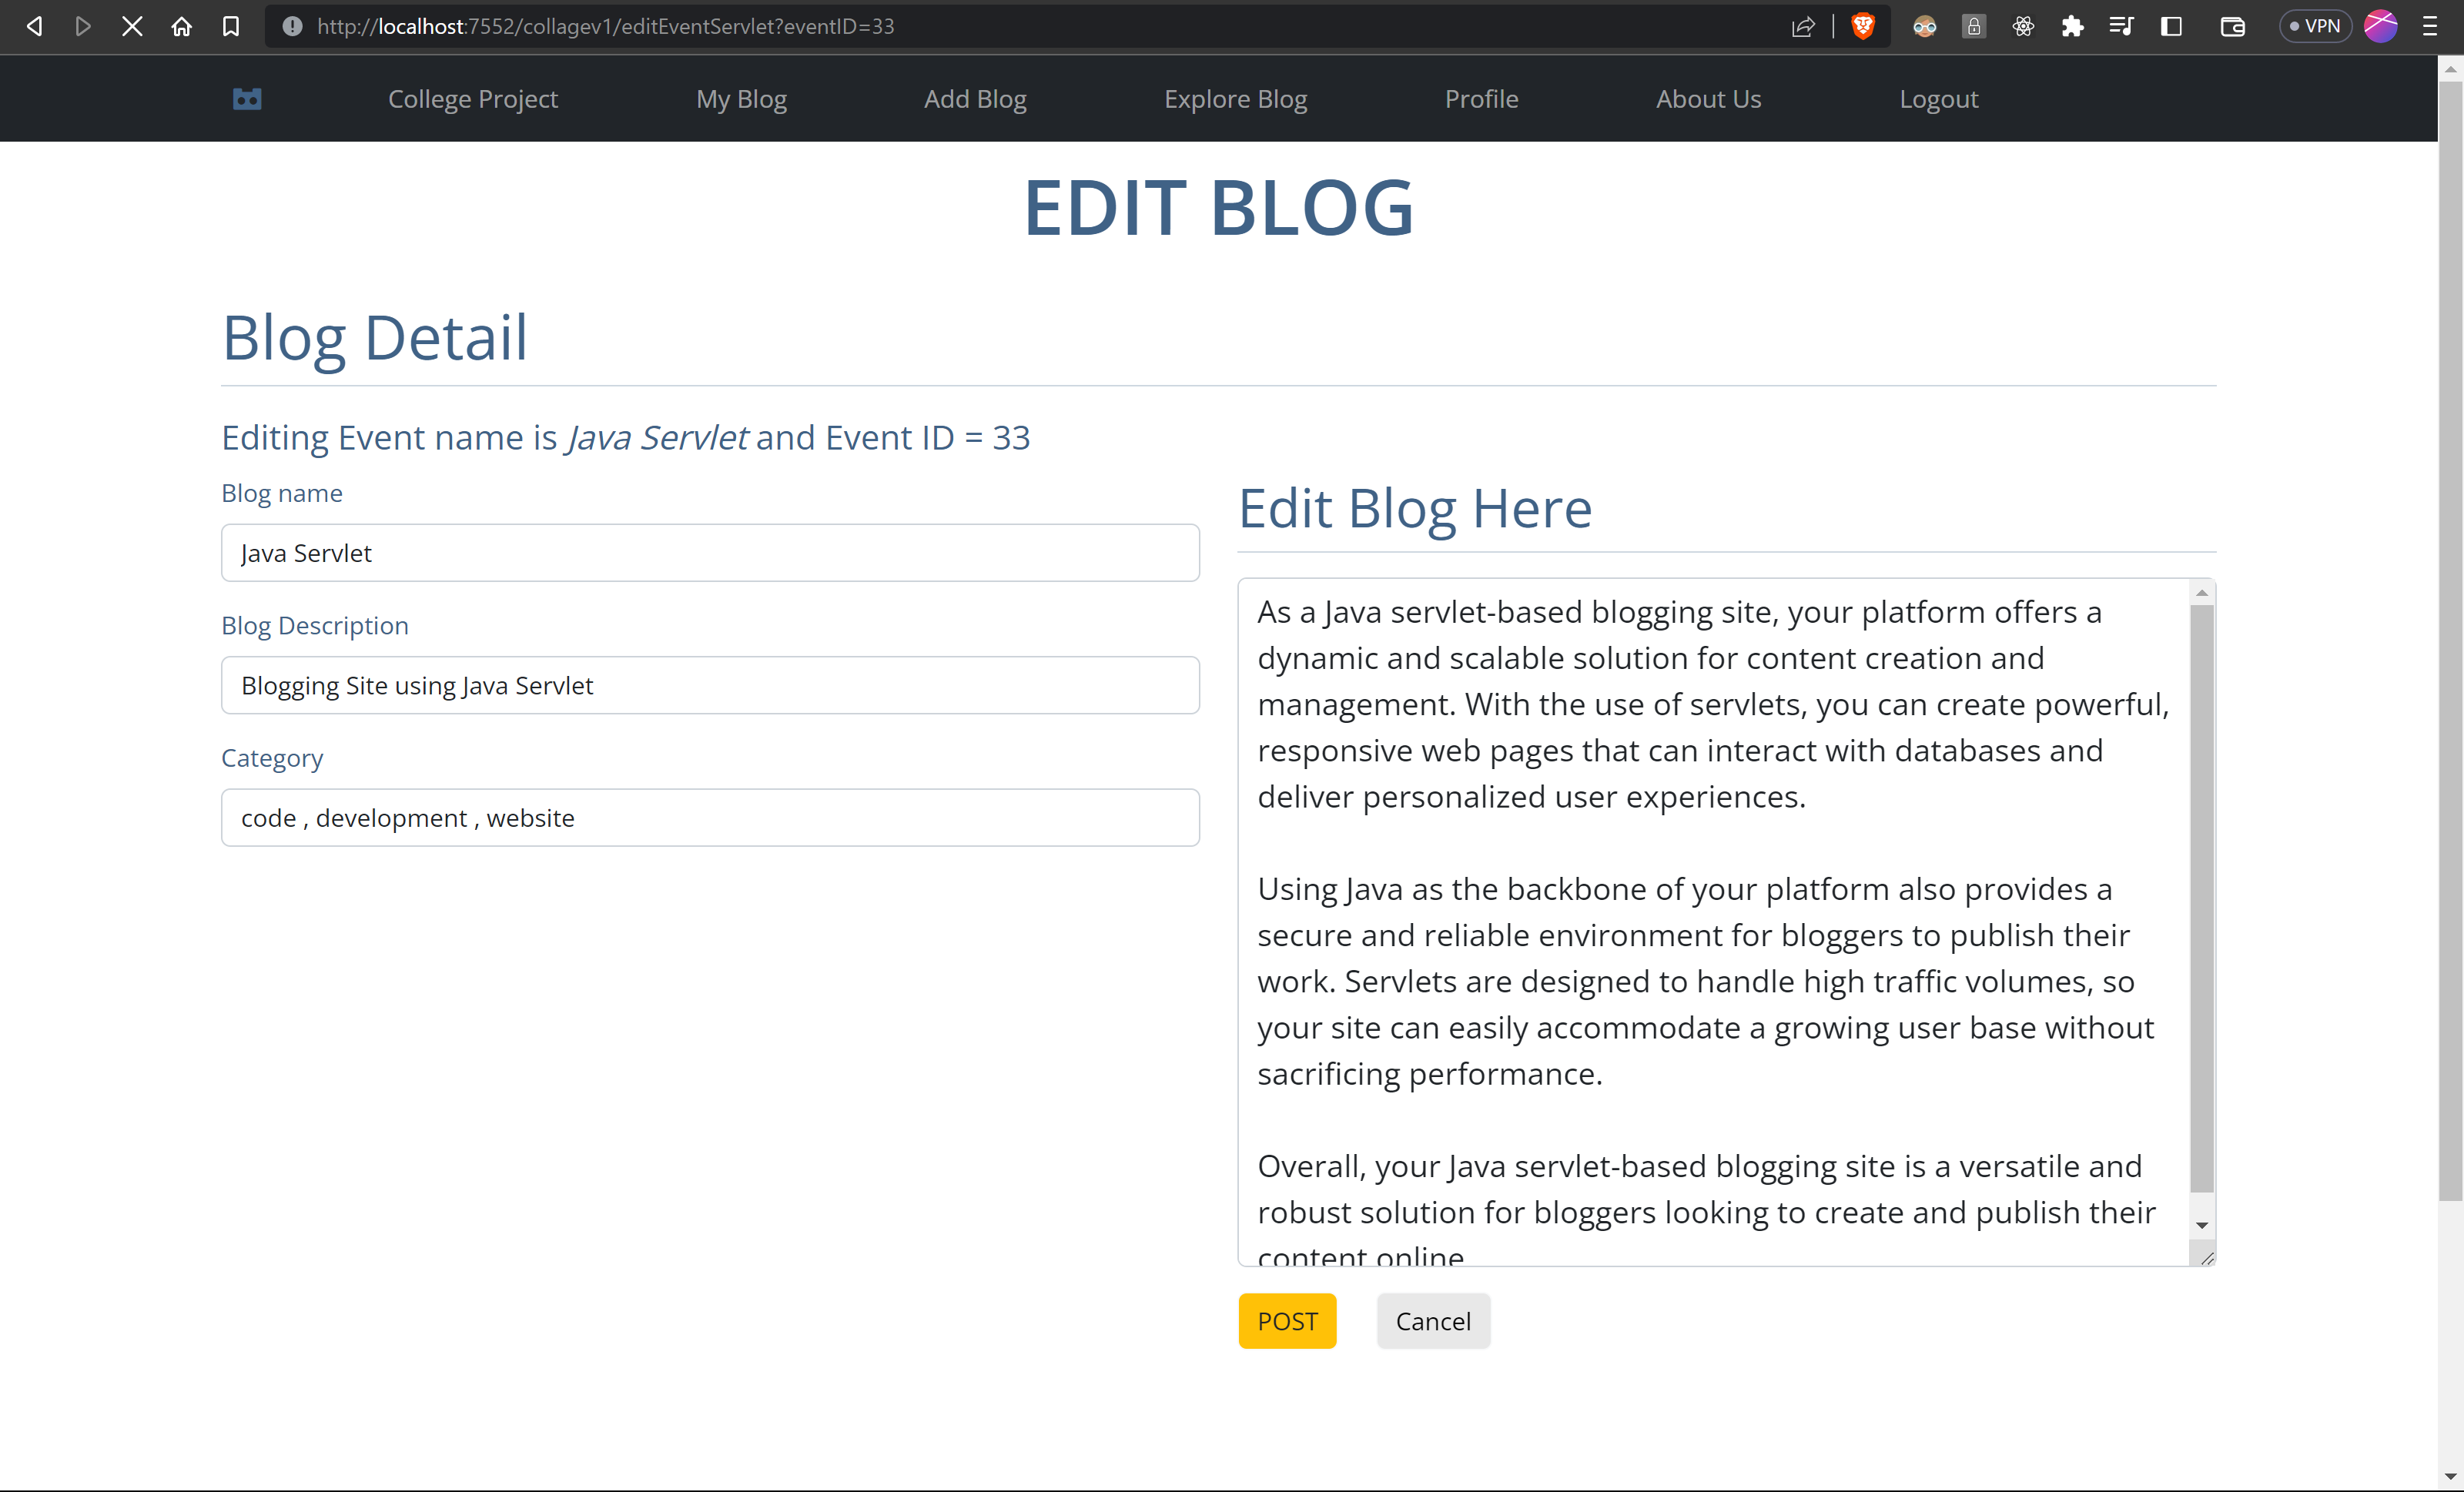Stop page loading with X icon
2464x1492 pixels.
point(132,26)
